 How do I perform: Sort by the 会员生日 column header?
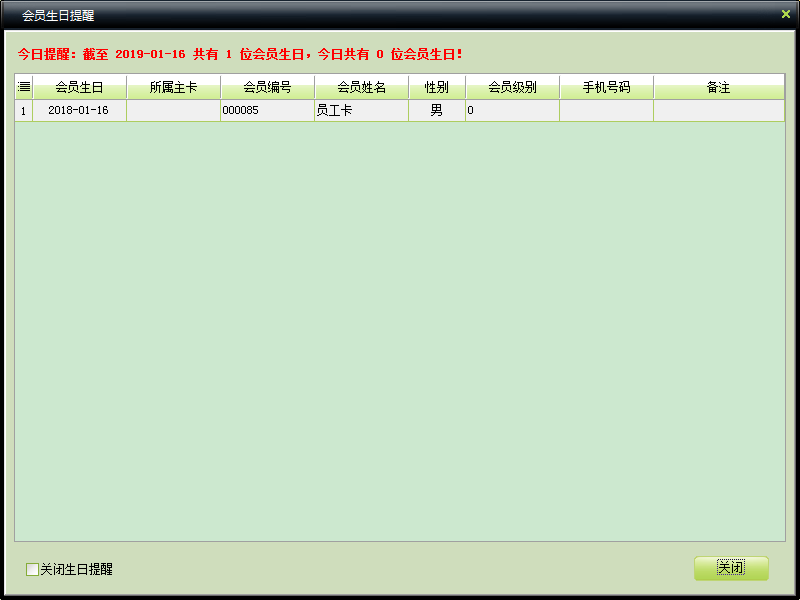pos(80,87)
